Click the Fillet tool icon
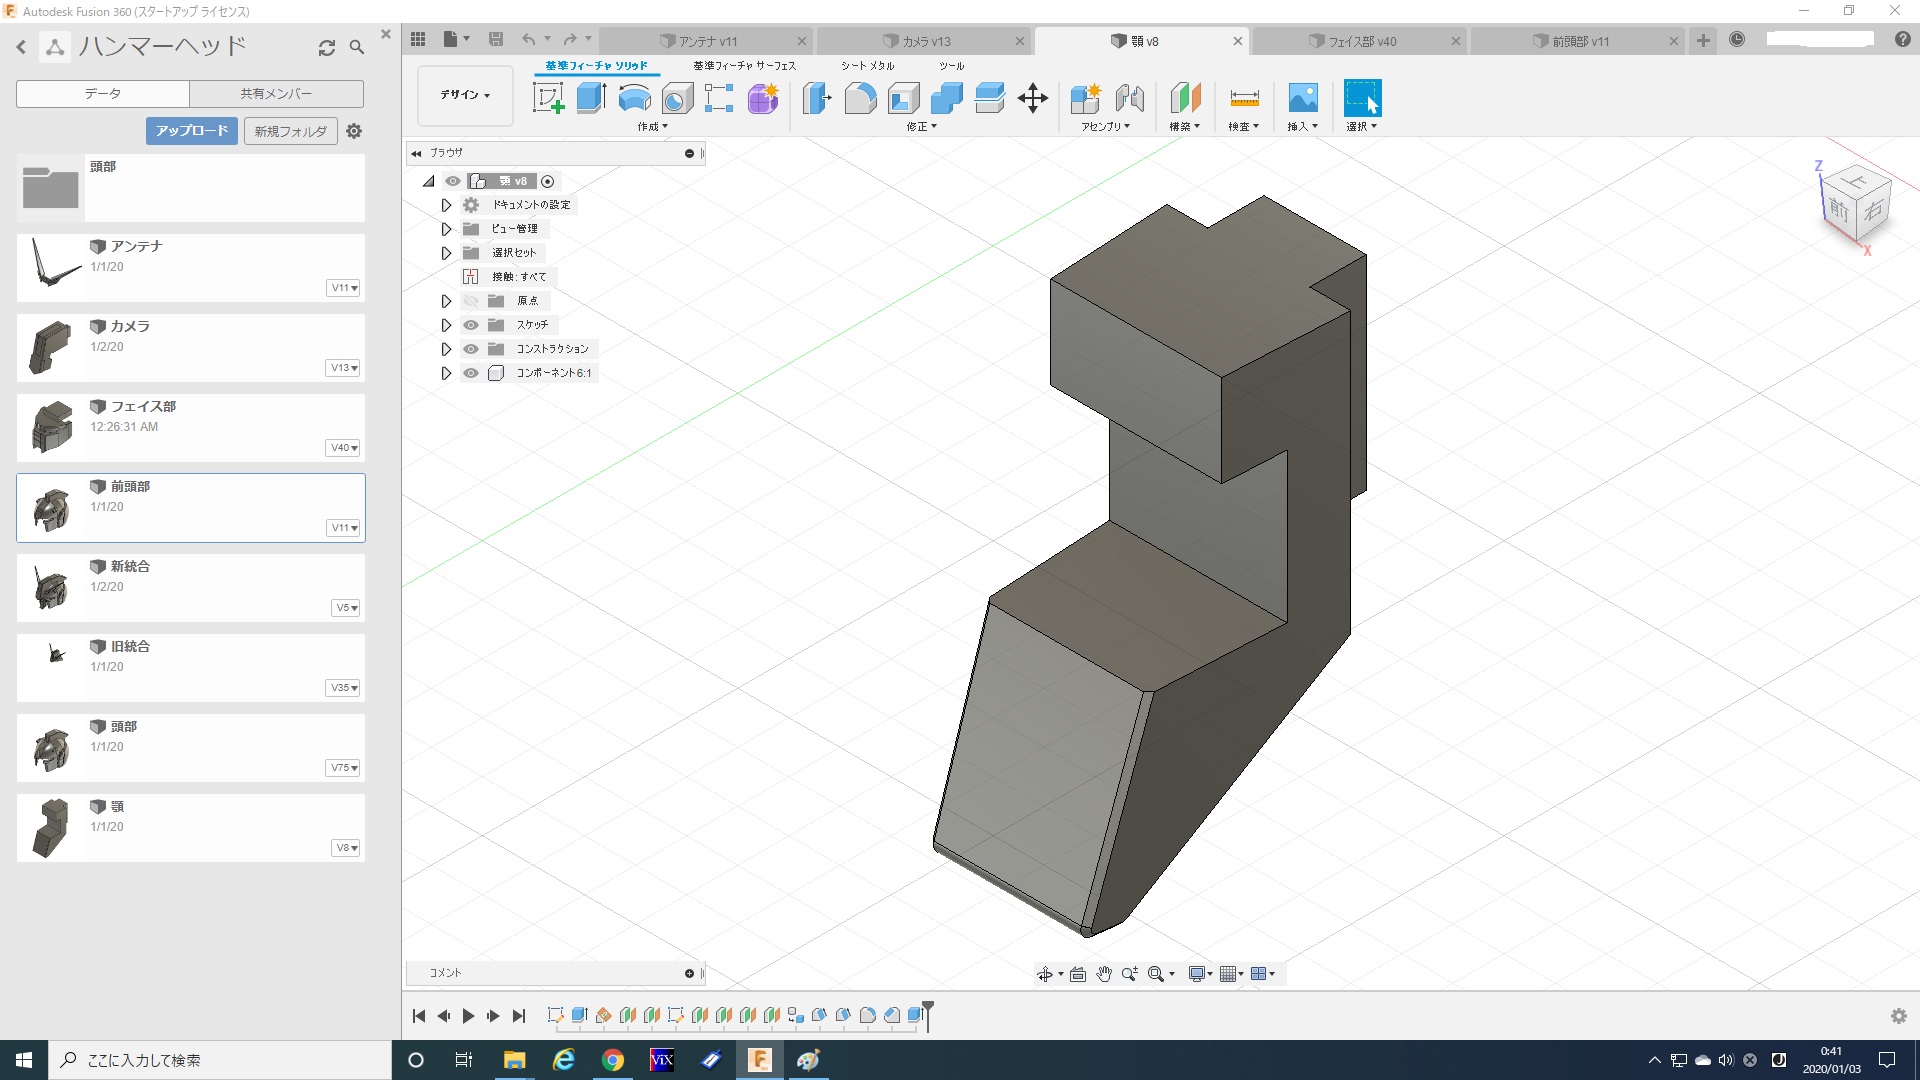This screenshot has width=1920, height=1080. [860, 98]
